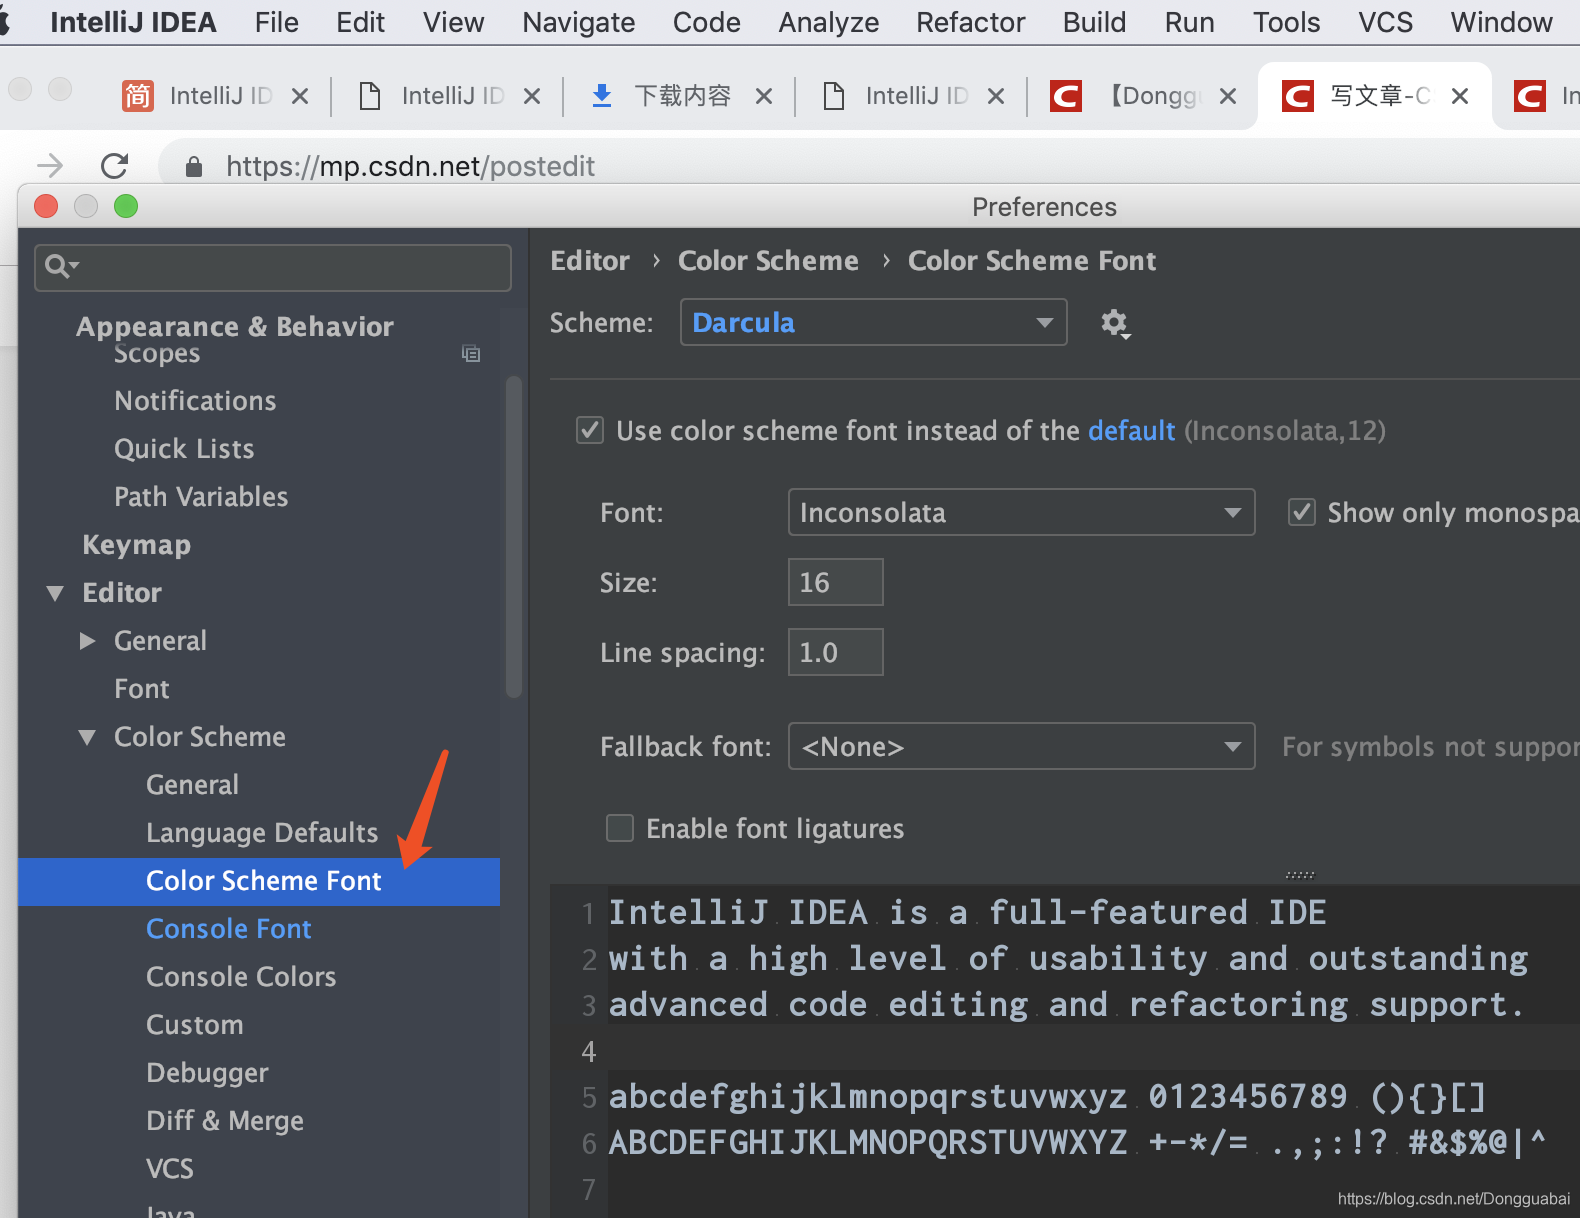1580x1218 pixels.
Task: Select Font under Editor
Action: pos(142,689)
